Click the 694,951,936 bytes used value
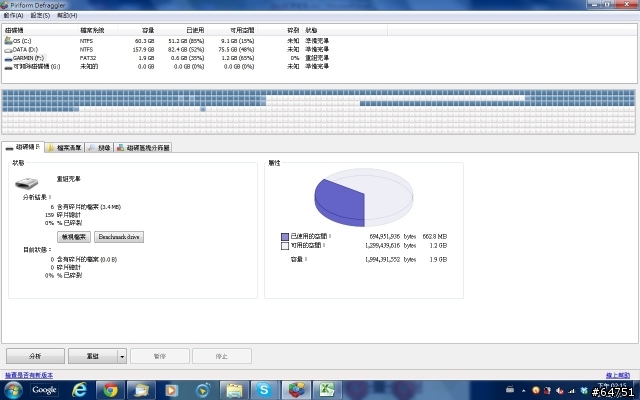The width and height of the screenshot is (640, 400). [x=384, y=236]
